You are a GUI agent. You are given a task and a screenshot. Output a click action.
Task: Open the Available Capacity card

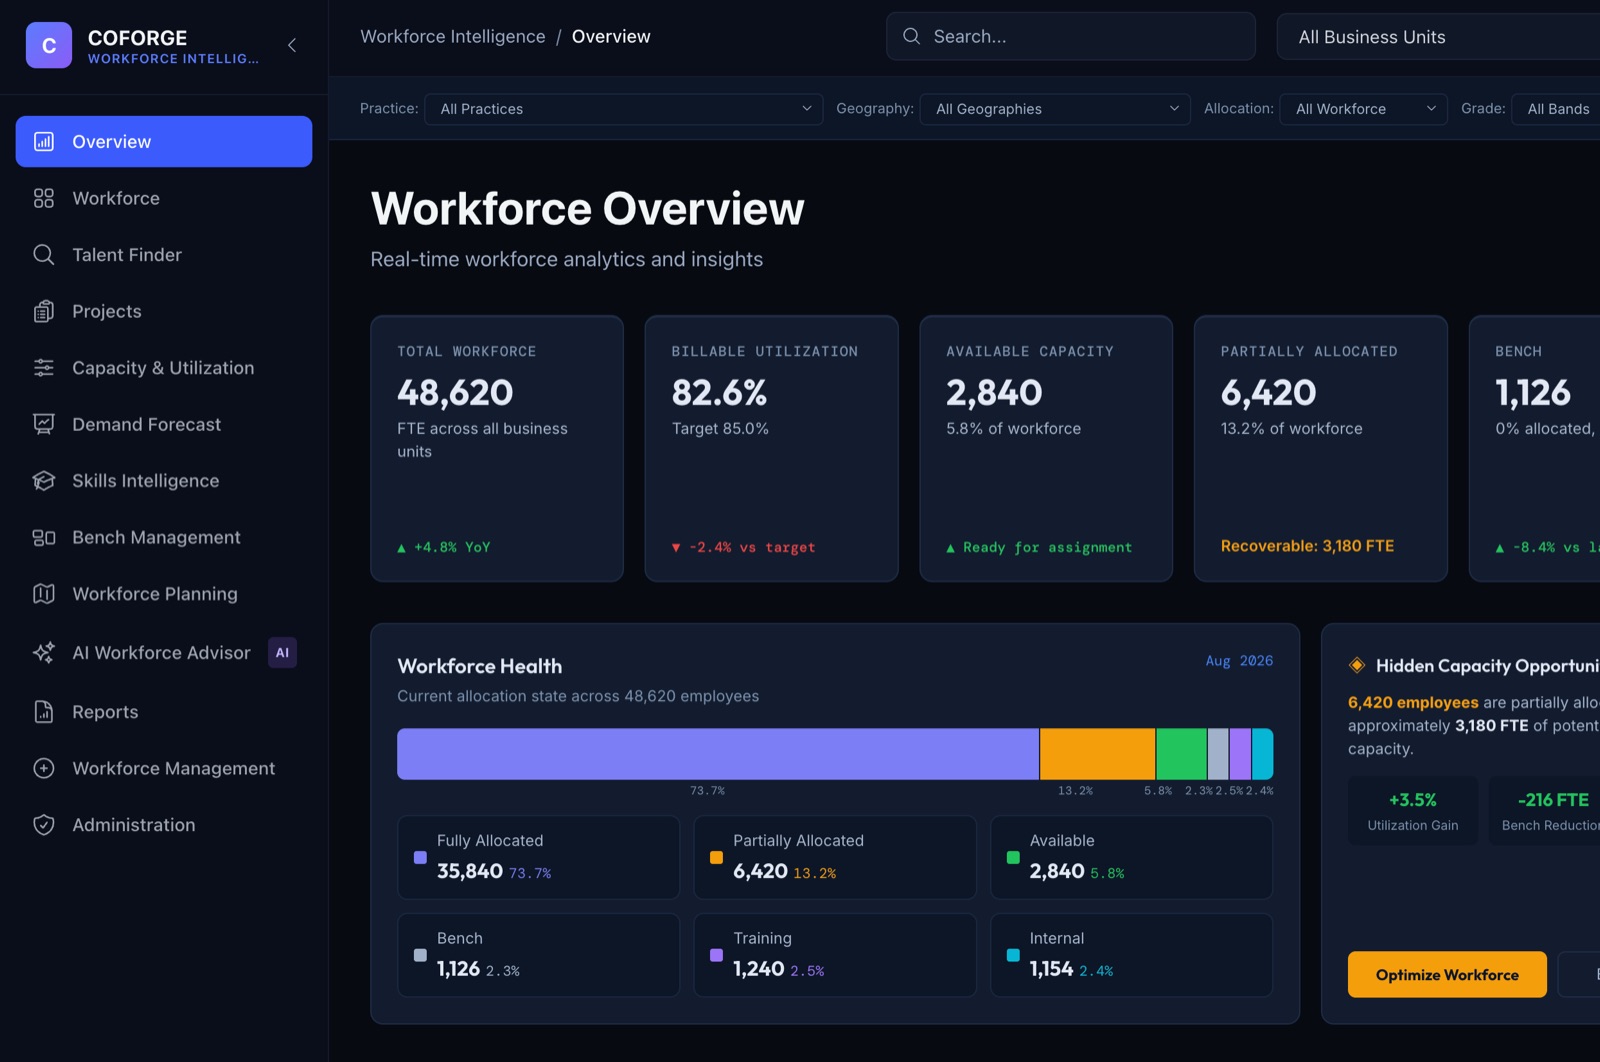(1046, 449)
